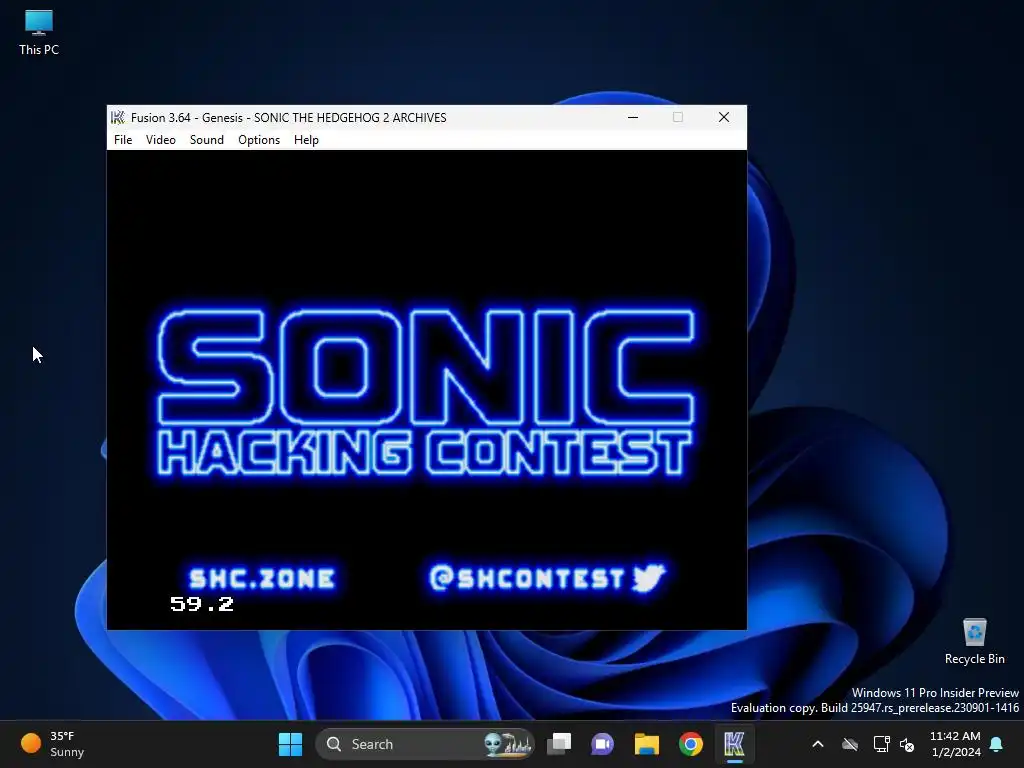Launch Google Chrome from taskbar
The height and width of the screenshot is (768, 1024).
[x=690, y=744]
